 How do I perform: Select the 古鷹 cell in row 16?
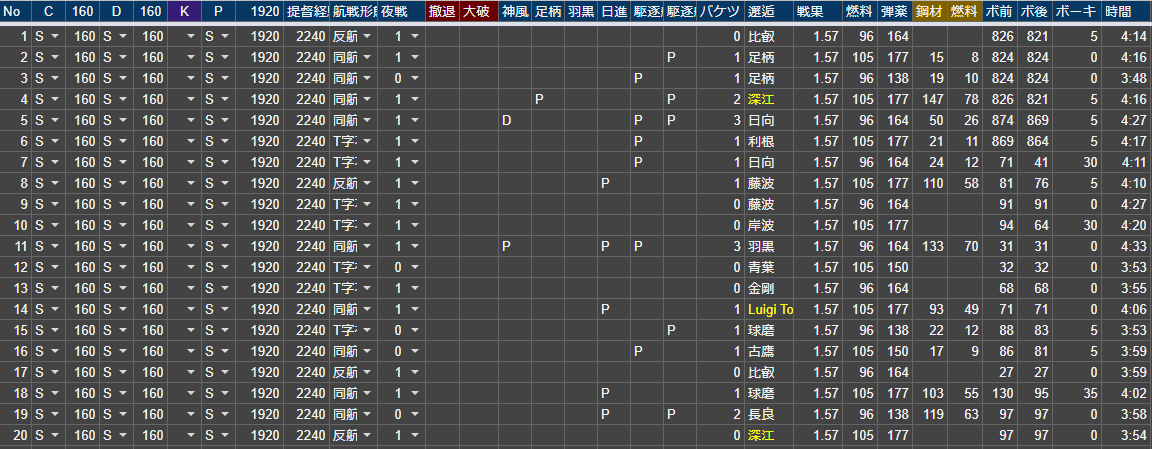(x=768, y=351)
